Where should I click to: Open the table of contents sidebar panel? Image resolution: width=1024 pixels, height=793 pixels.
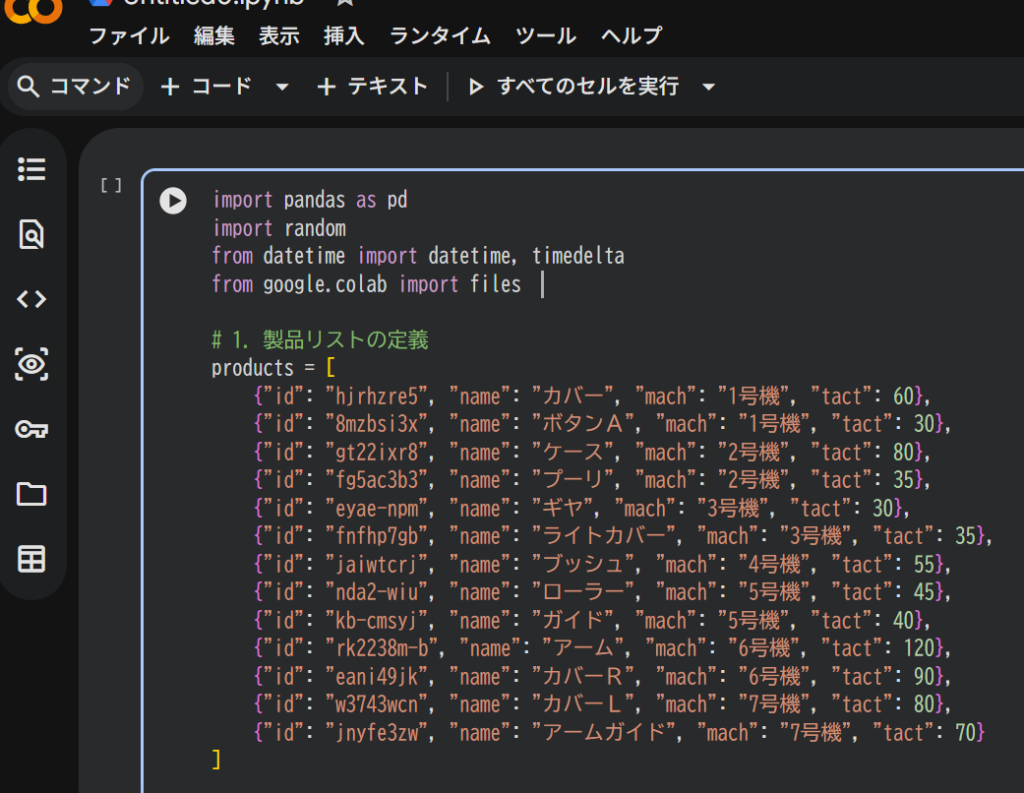(32, 170)
